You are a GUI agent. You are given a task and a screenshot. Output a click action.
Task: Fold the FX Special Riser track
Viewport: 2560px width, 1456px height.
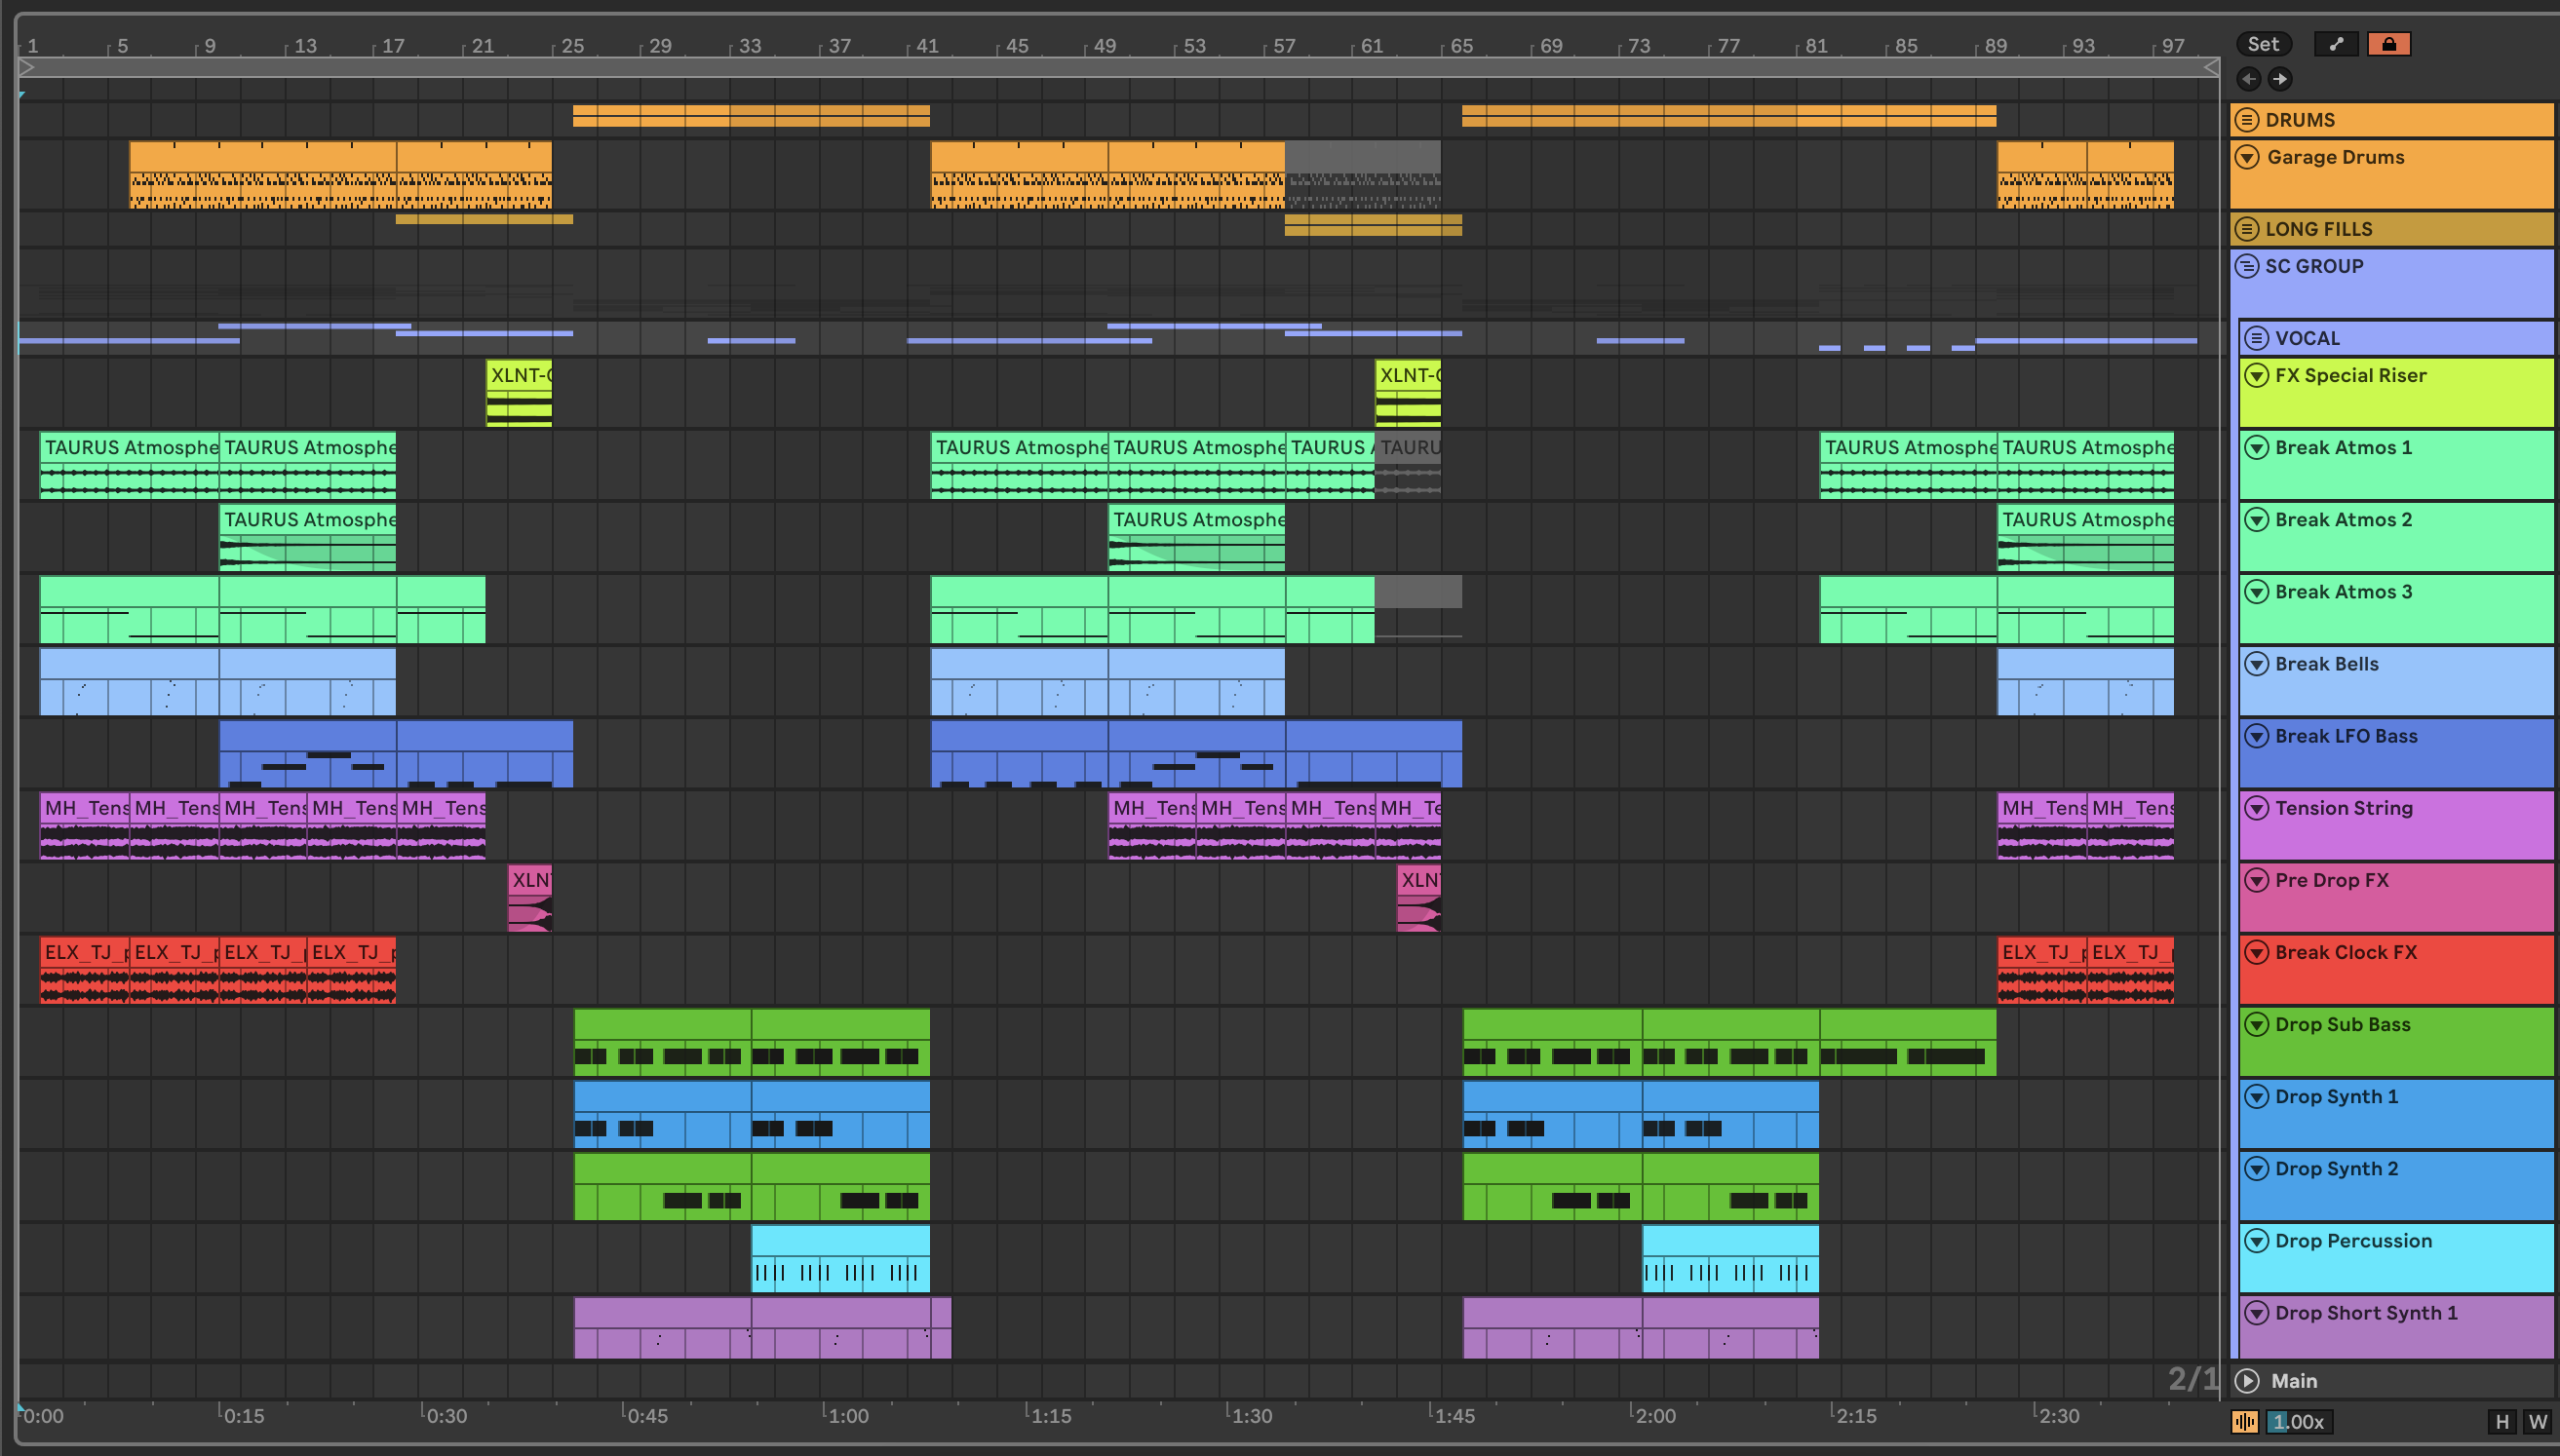[2256, 375]
